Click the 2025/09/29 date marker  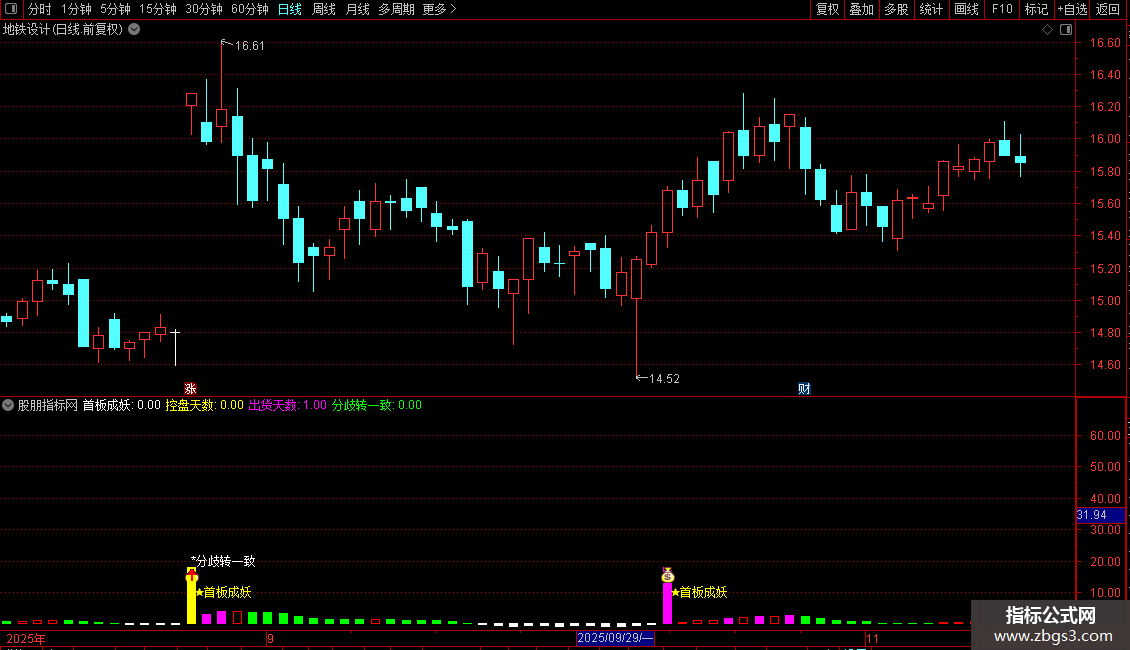(615, 638)
